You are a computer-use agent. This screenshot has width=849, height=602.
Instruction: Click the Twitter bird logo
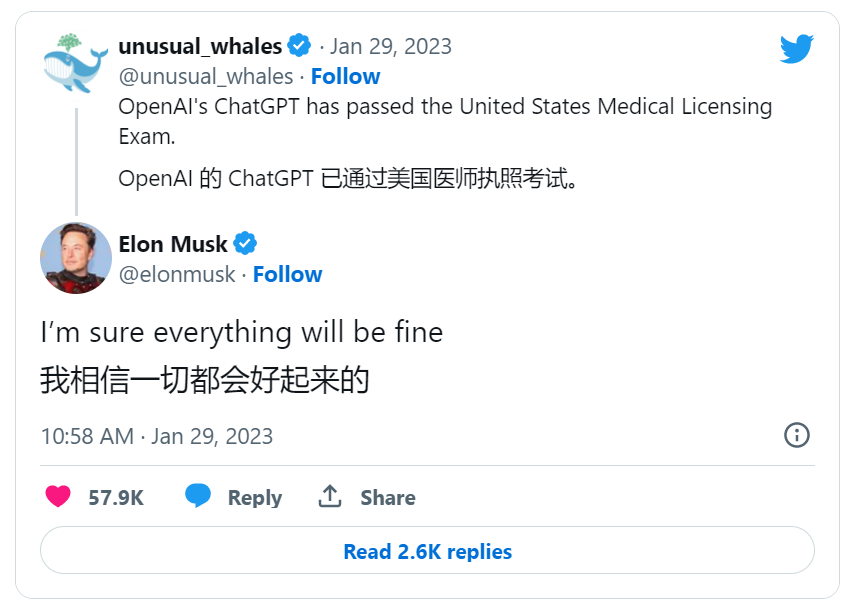point(796,48)
